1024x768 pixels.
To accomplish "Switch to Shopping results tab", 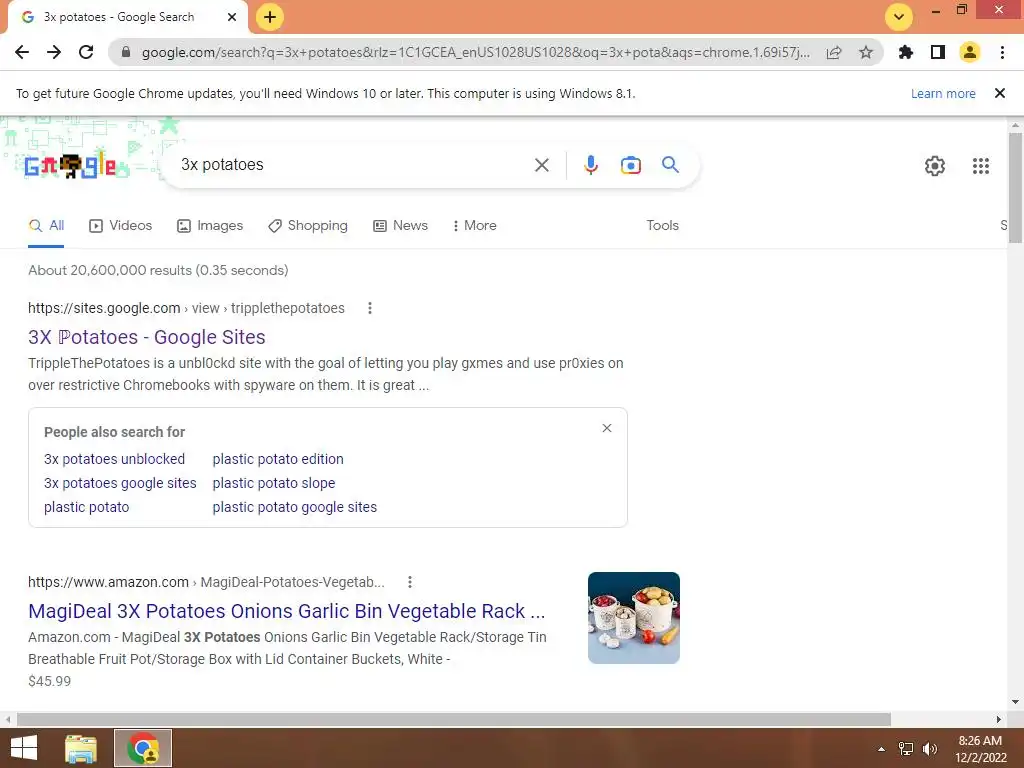I will (x=308, y=225).
